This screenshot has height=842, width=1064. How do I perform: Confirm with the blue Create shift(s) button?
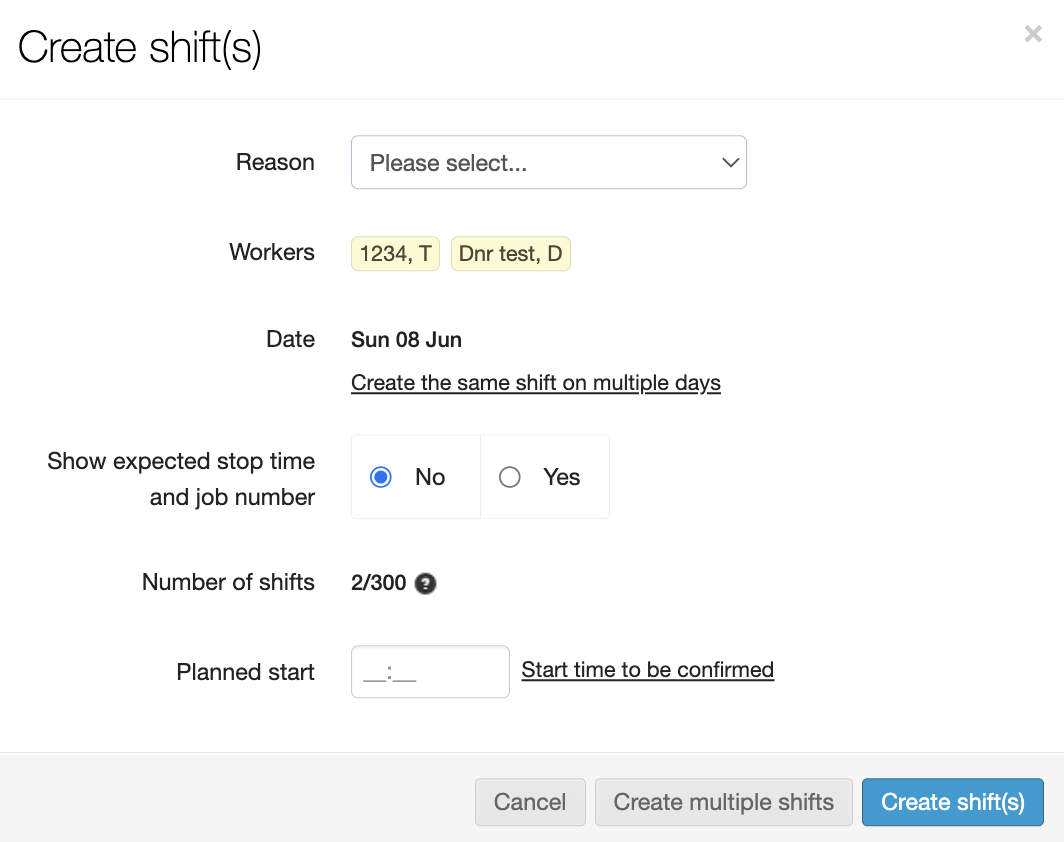952,802
